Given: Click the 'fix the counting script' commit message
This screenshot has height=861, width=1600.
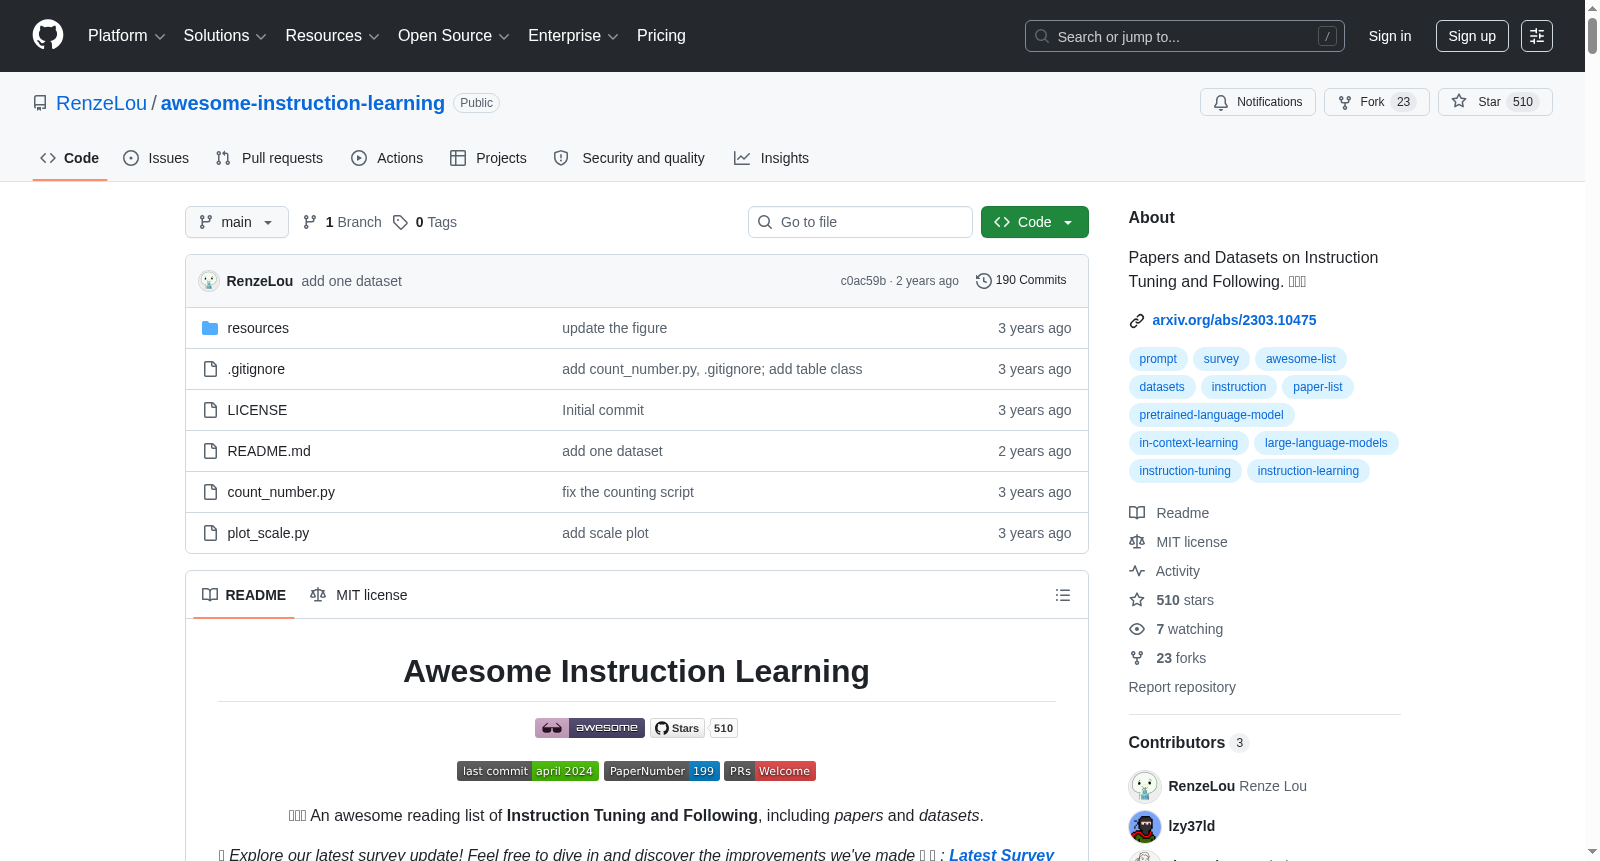Looking at the screenshot, I should tap(628, 492).
